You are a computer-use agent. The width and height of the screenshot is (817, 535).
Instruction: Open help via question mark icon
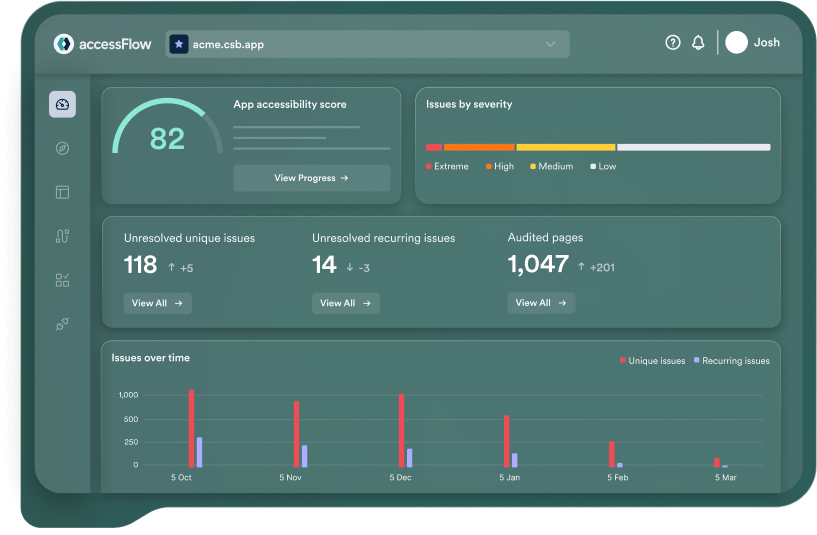[x=673, y=43]
